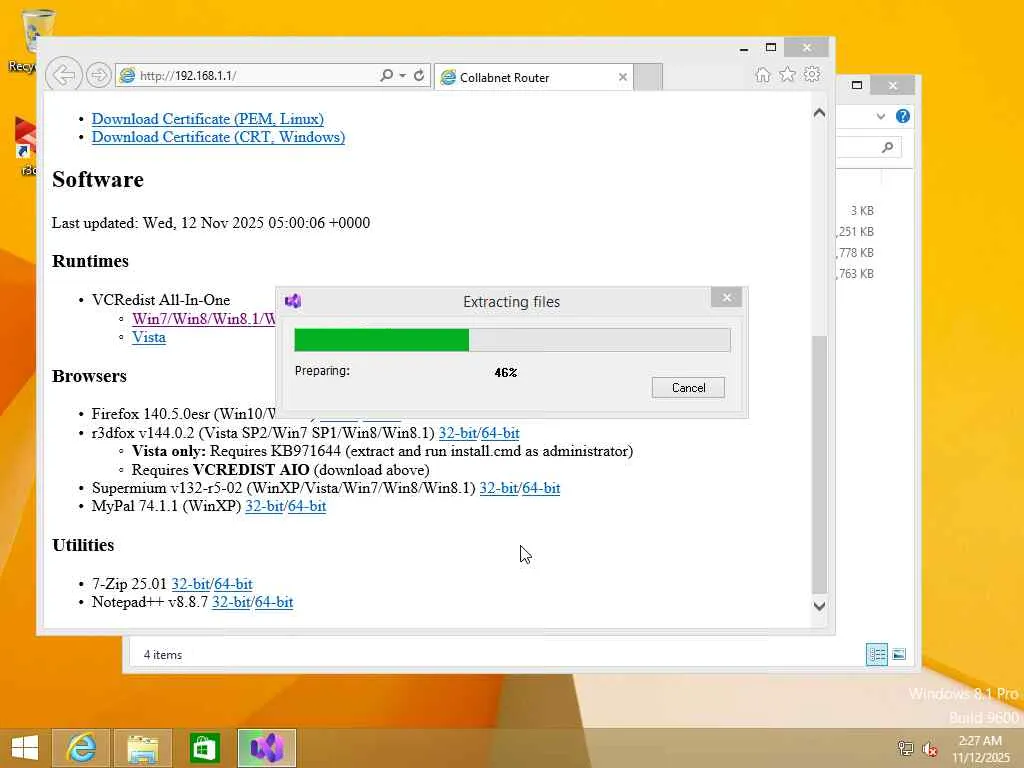Image resolution: width=1024 pixels, height=768 pixels.
Task: Maximize the Internet Explorer window
Action: pyautogui.click(x=771, y=47)
